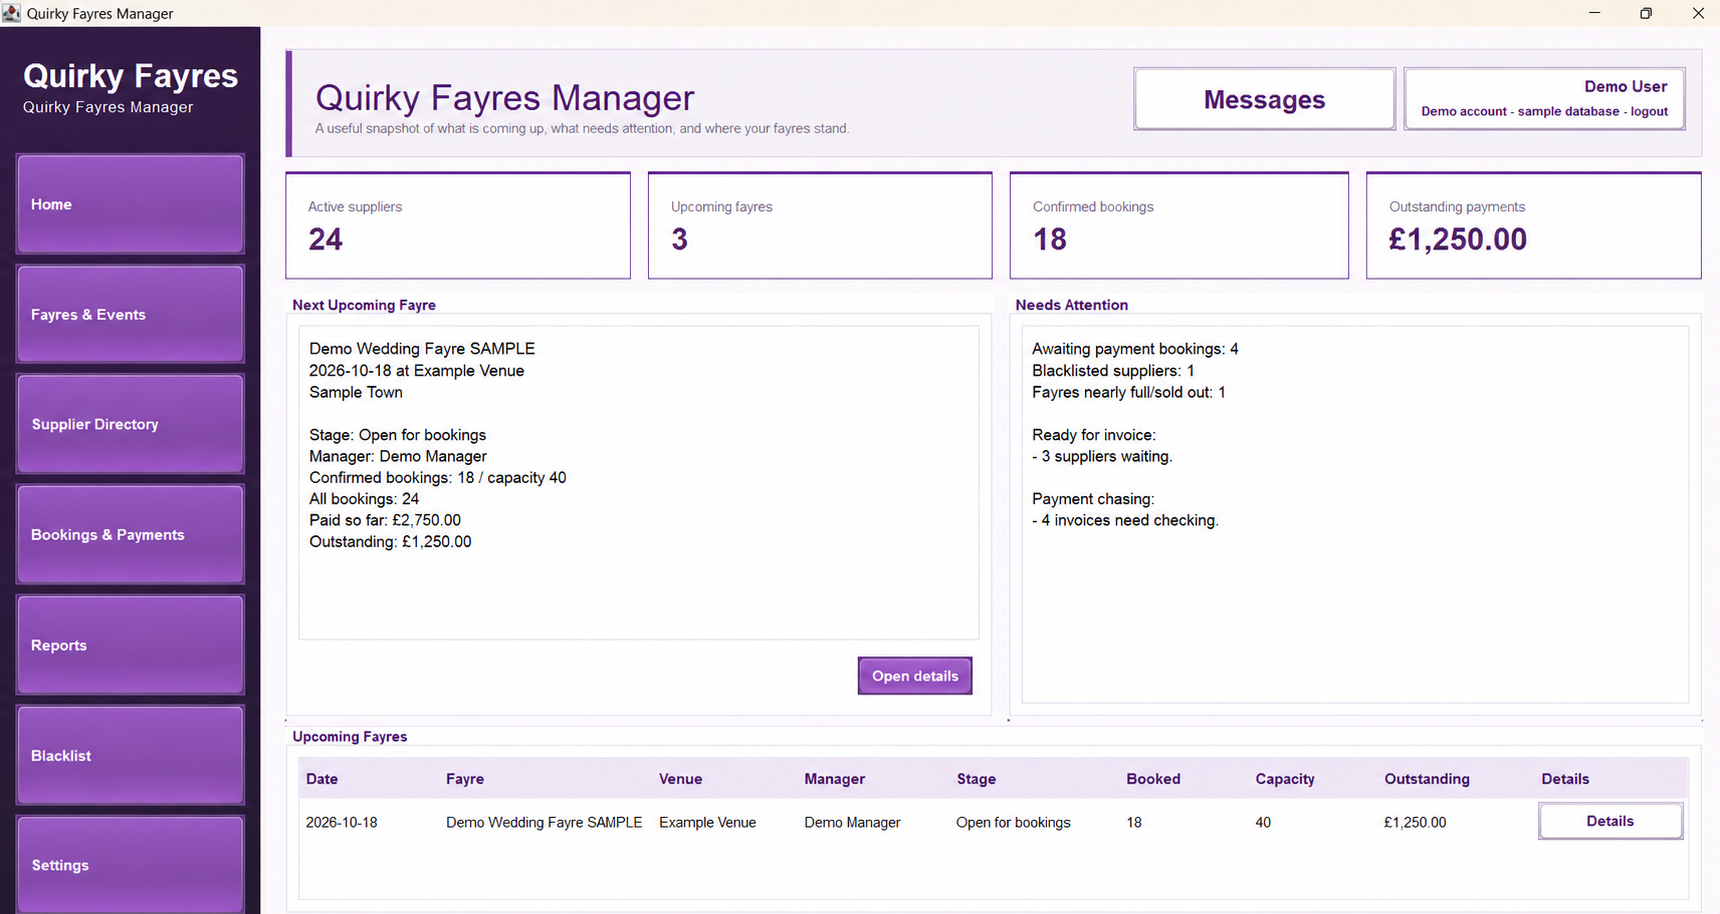The height and width of the screenshot is (914, 1720).
Task: Click the Outstanding column header
Action: (x=1427, y=779)
